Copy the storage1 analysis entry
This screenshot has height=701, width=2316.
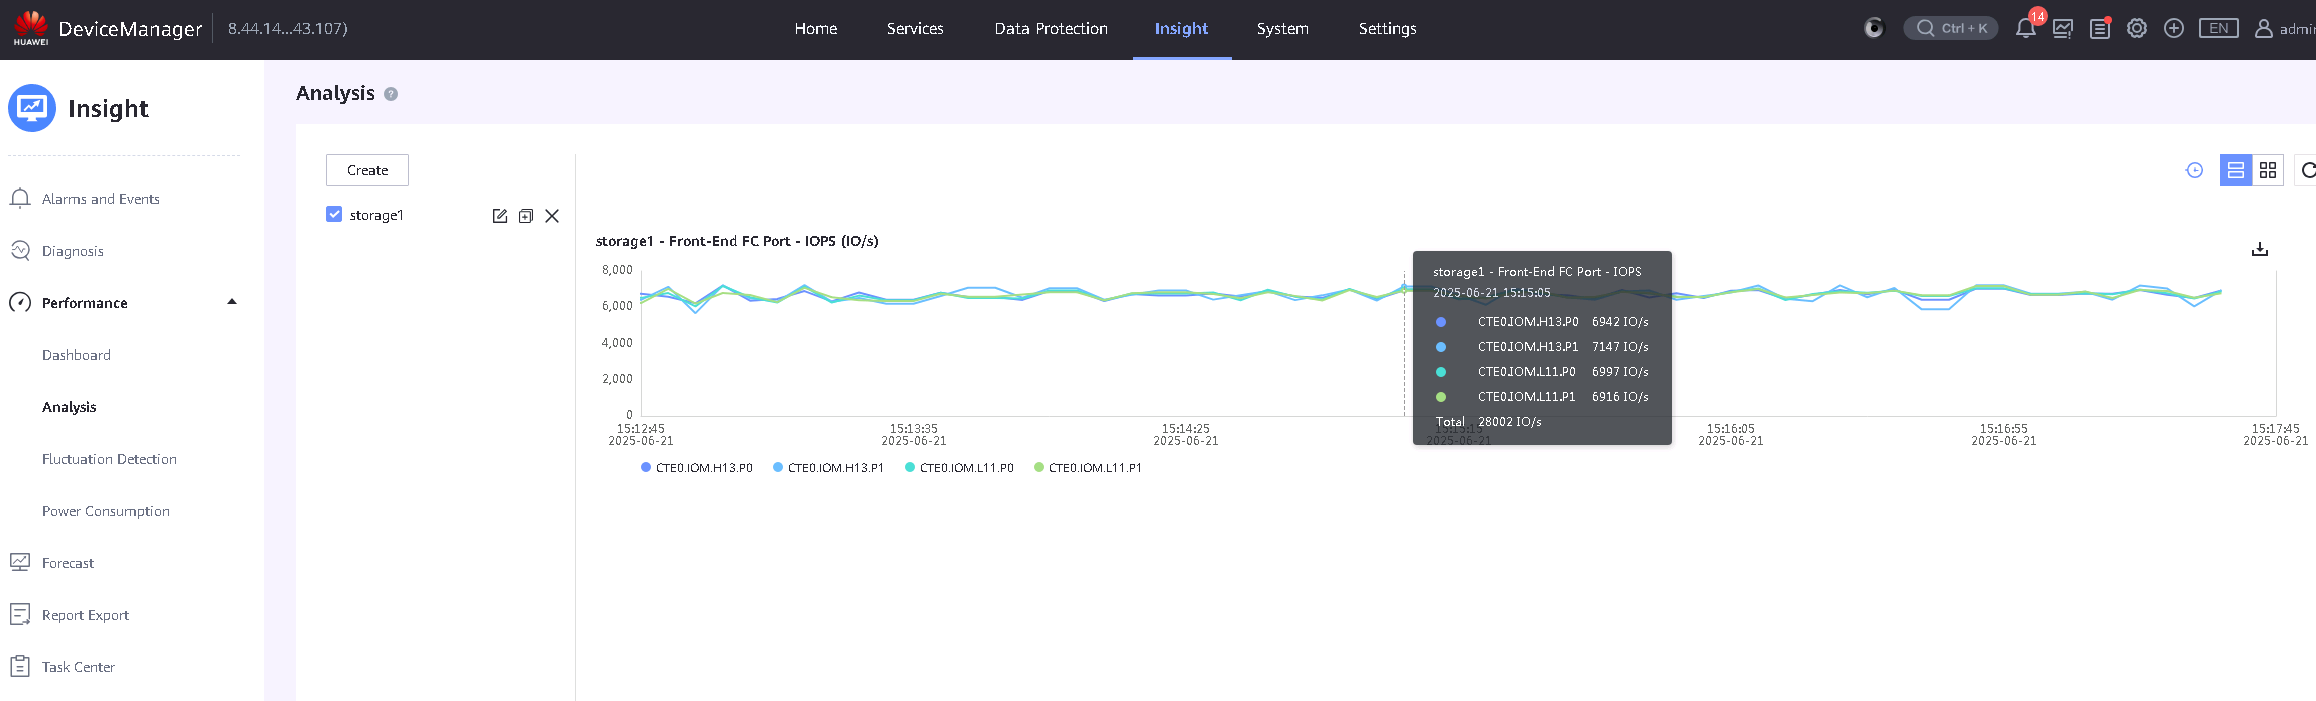click(526, 216)
